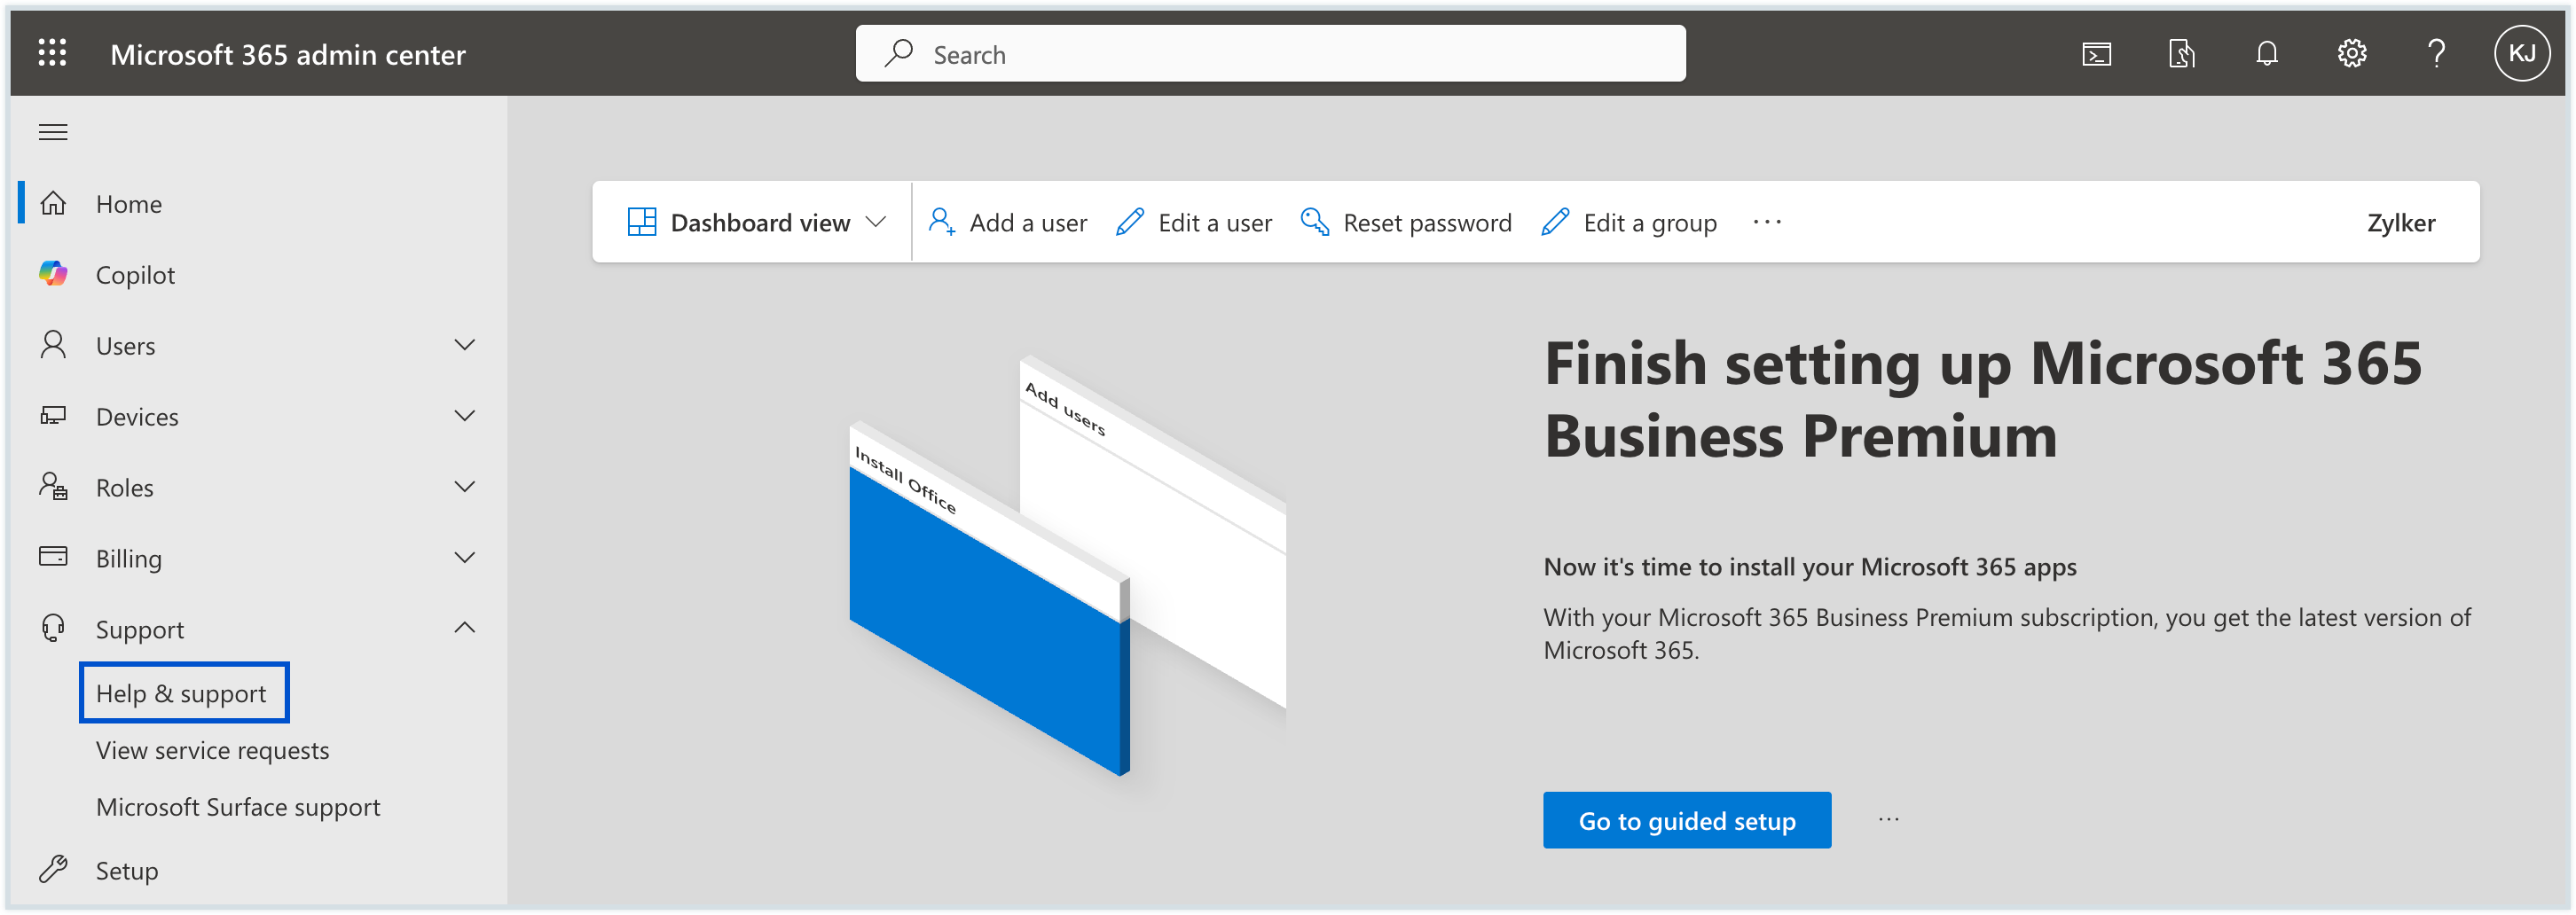Viewport: 2576px width, 915px height.
Task: Click the notifications bell icon
Action: 2266,53
